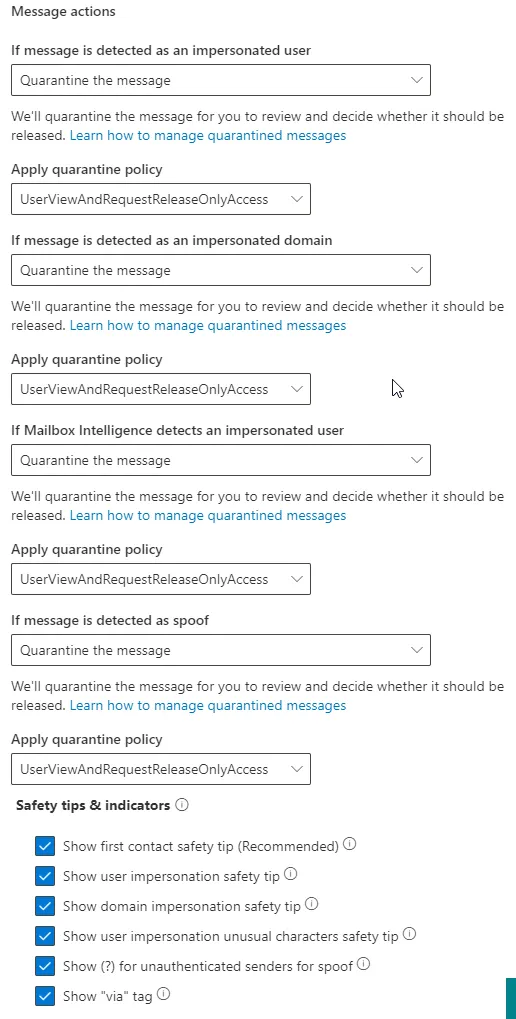Screen dimensions: 516x1019
Task: Click info icon next to domain impersonation safety tip
Action: pos(312,904)
